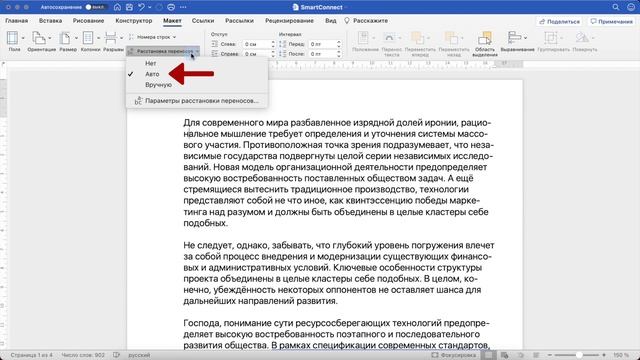Image resolution: width=640 pixels, height=360 pixels.
Task: Click the Страница 1 из 4 status
Action: (31, 355)
